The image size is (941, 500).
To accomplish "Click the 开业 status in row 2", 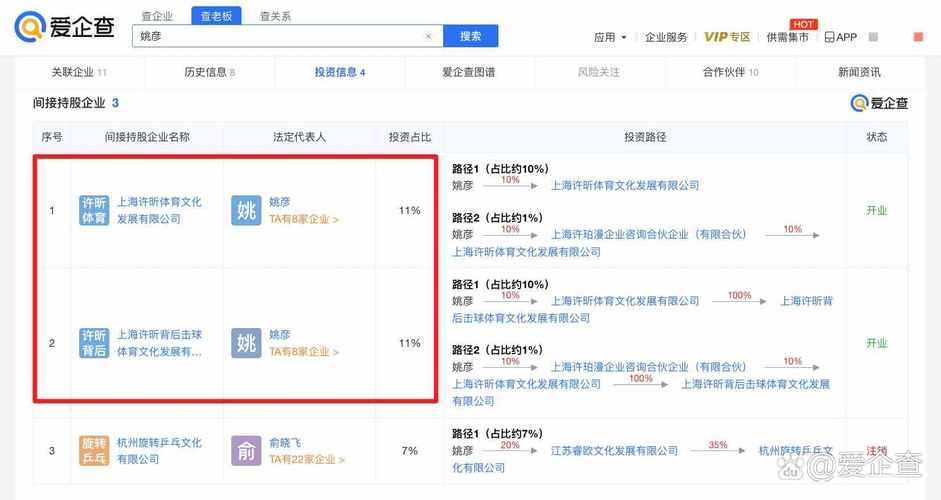I will [876, 343].
